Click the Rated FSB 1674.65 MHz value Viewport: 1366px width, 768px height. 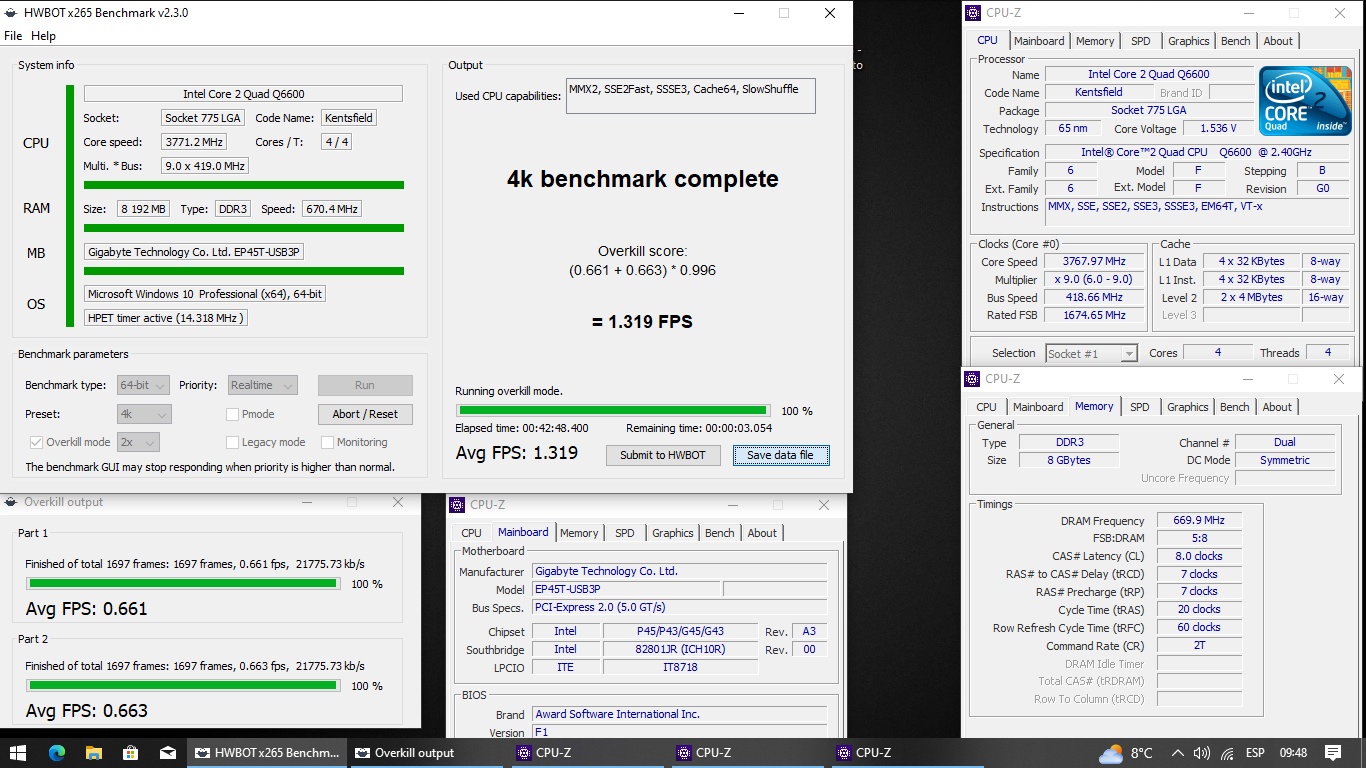pyautogui.click(x=1094, y=315)
